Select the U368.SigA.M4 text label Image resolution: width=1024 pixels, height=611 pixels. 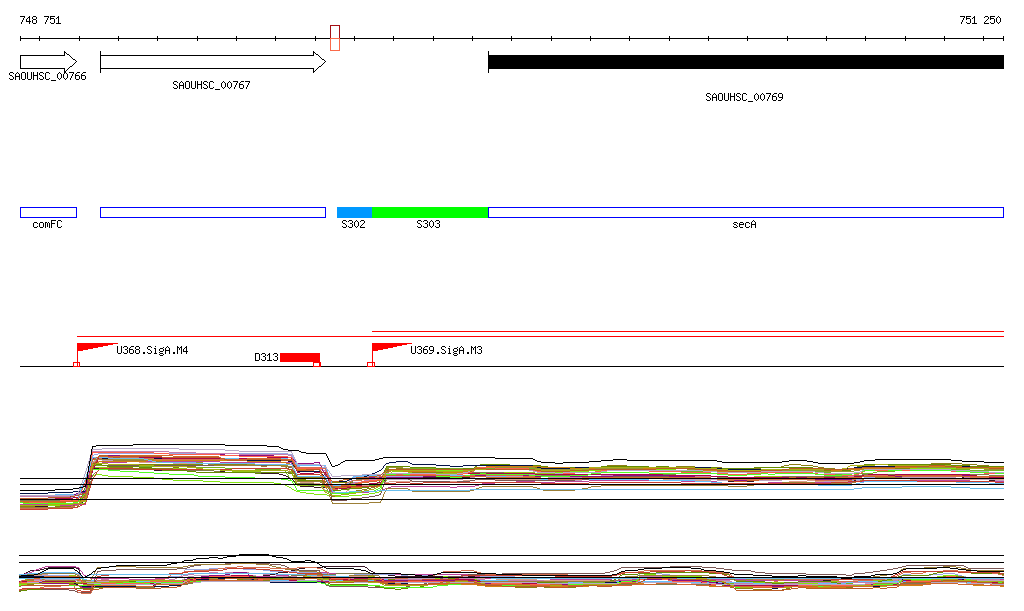[x=153, y=351]
